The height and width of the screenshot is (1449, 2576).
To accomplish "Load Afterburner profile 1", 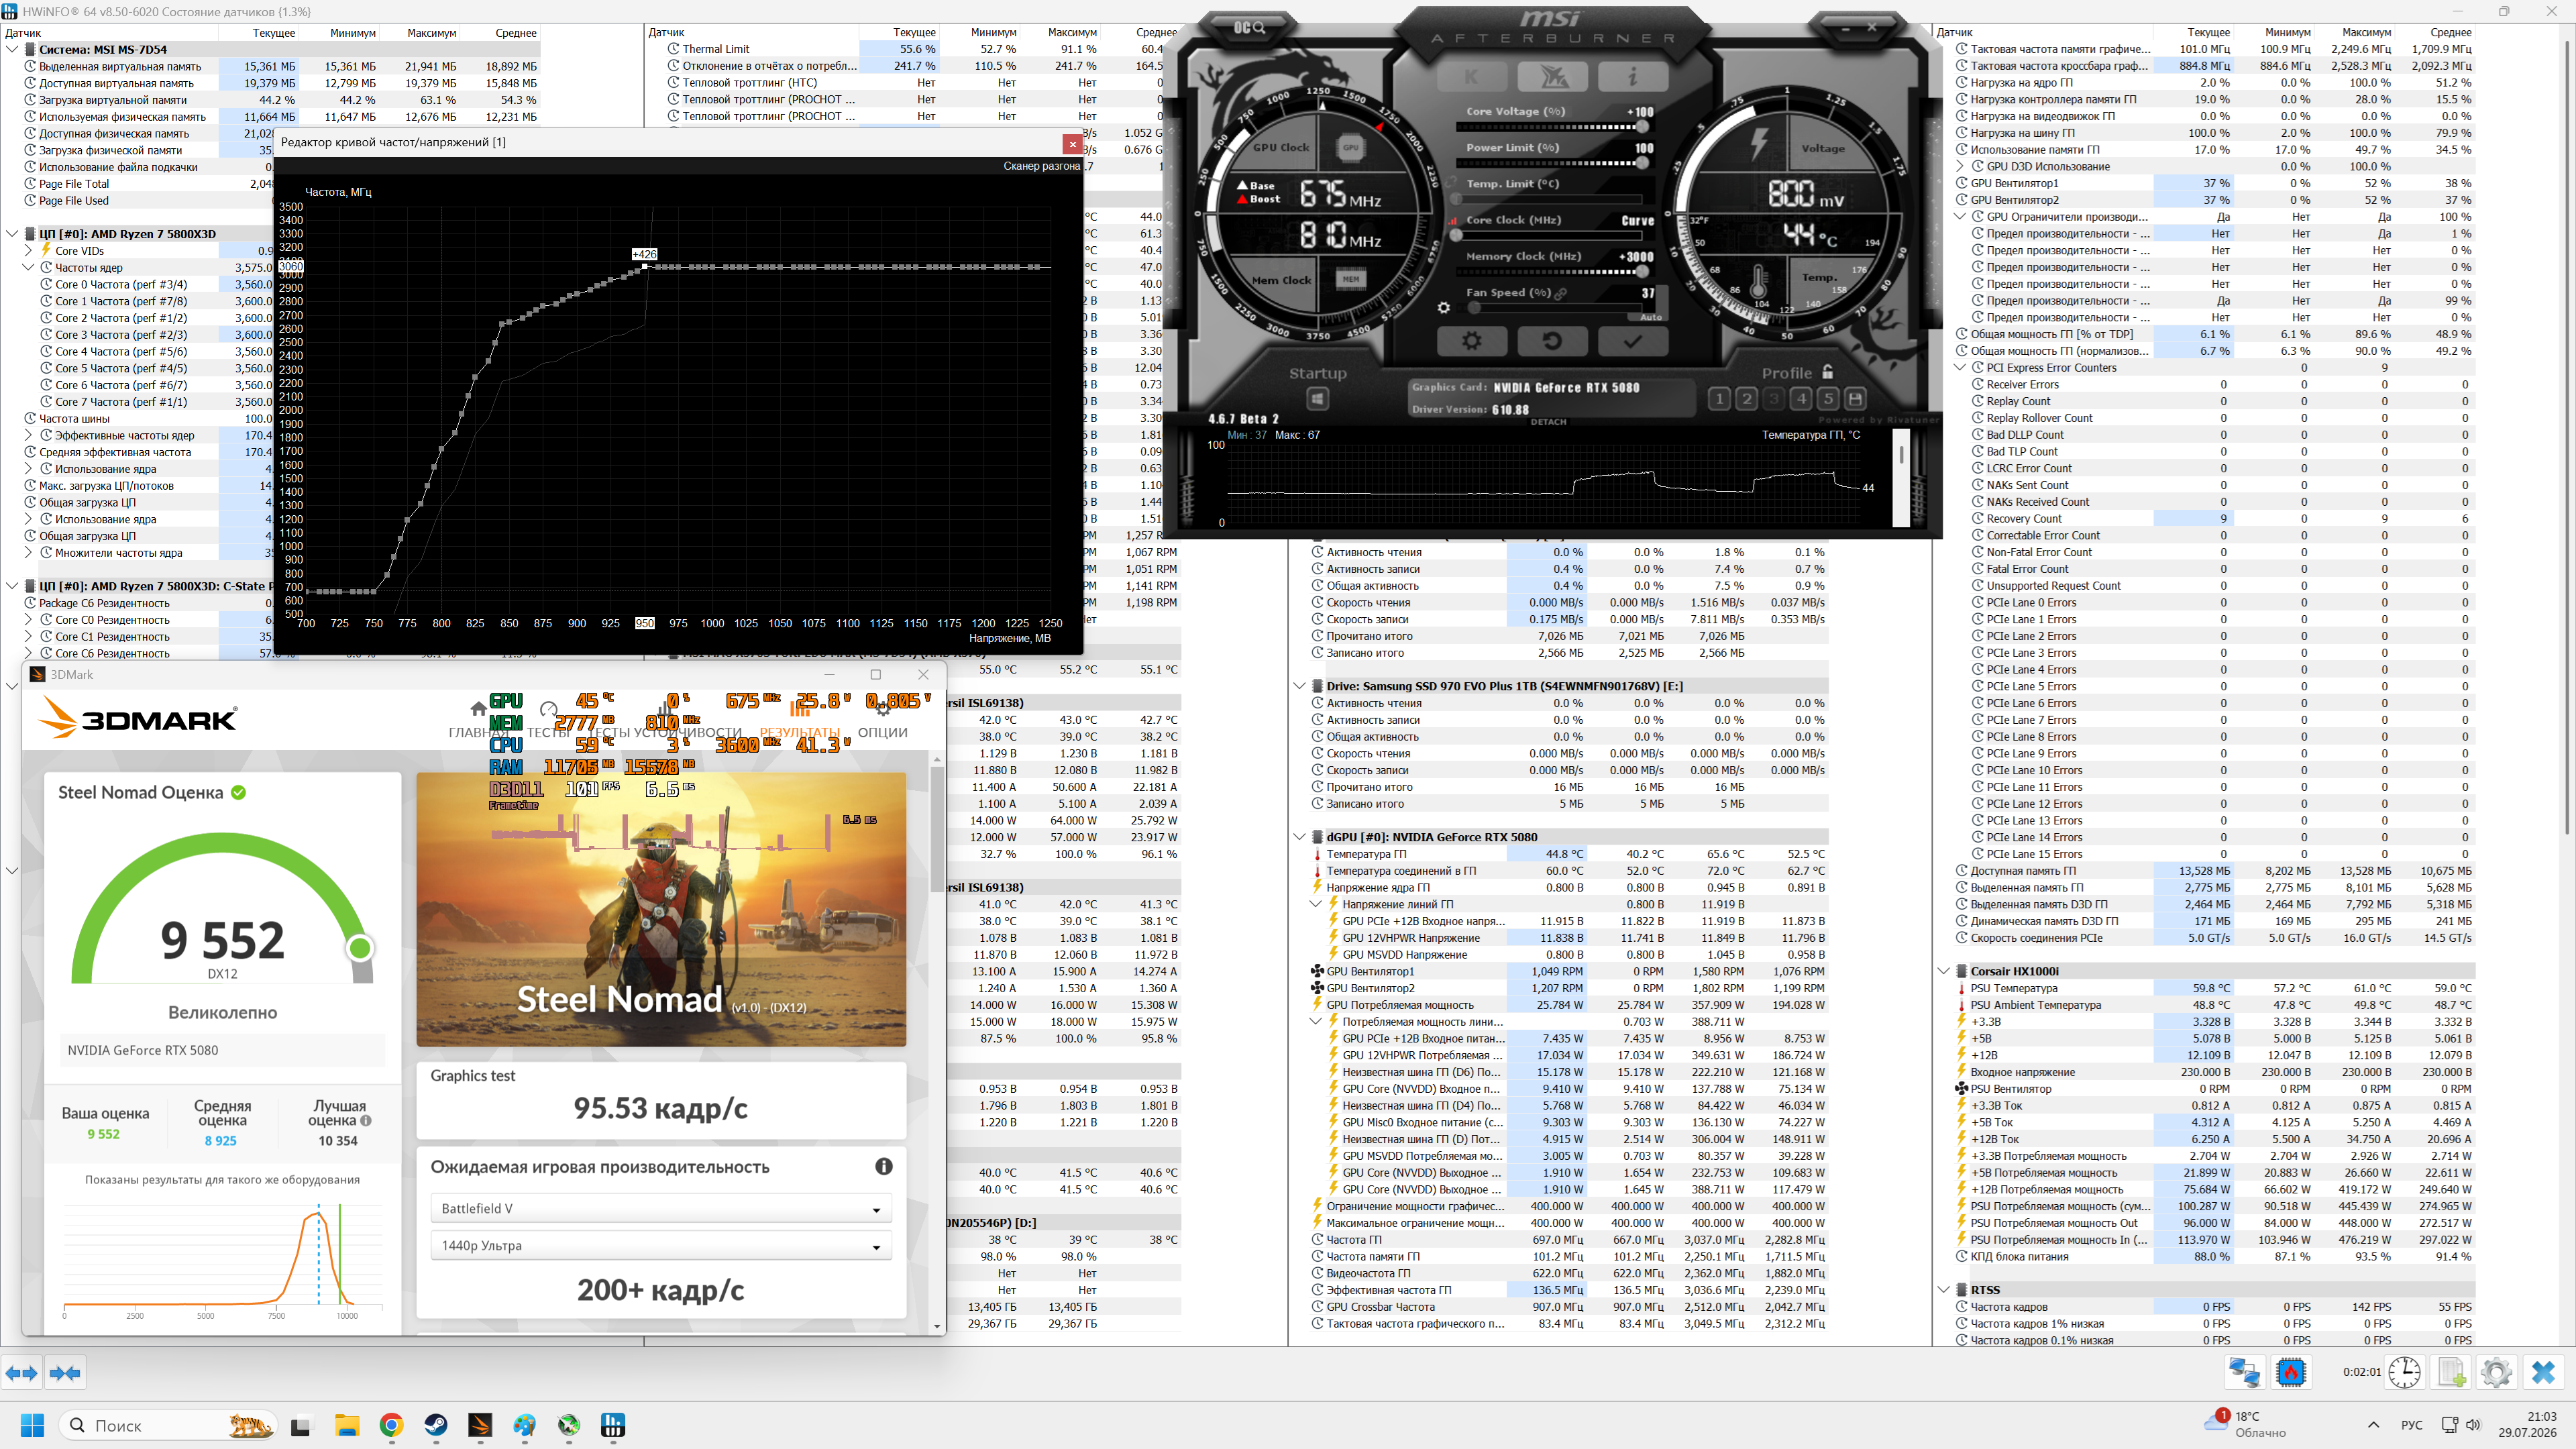I will pyautogui.click(x=1719, y=398).
